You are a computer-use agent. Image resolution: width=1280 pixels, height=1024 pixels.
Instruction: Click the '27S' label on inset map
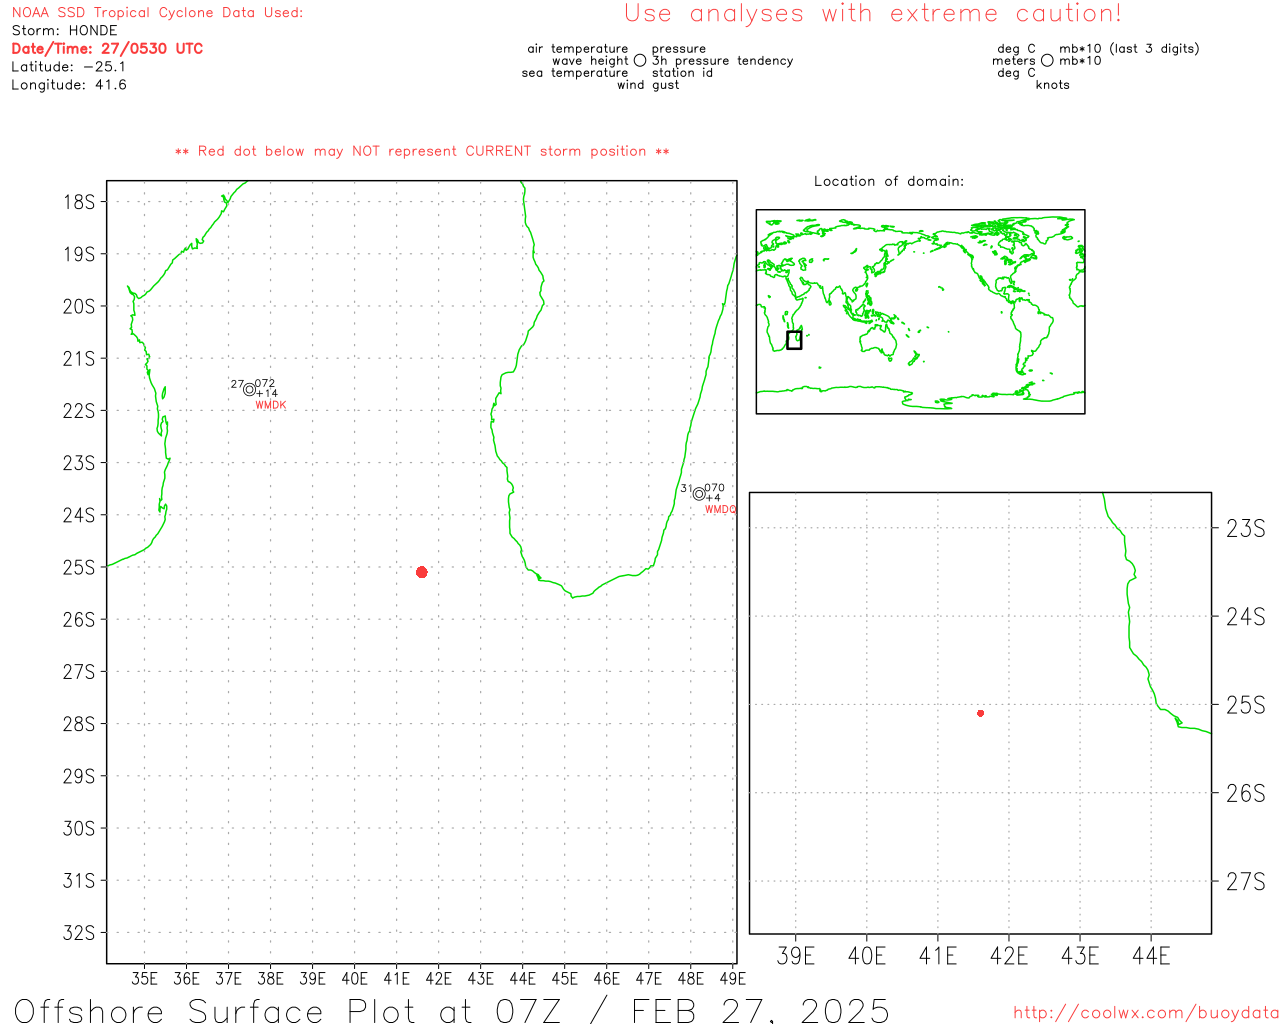[x=1246, y=882]
